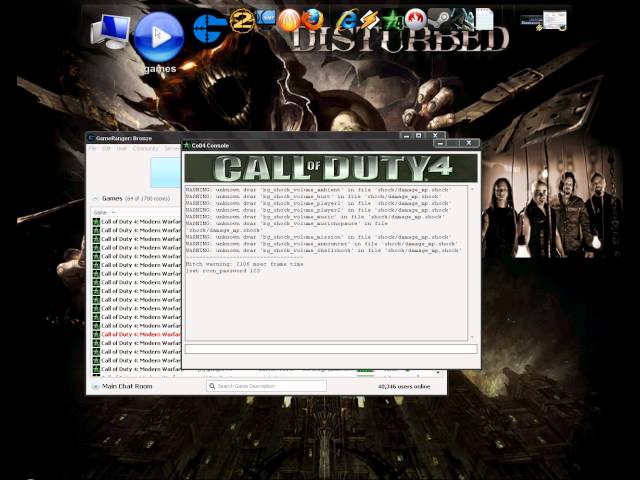Image resolution: width=640 pixels, height=480 pixels.
Task: Select the white window thumbnail in dock
Action: click(555, 20)
